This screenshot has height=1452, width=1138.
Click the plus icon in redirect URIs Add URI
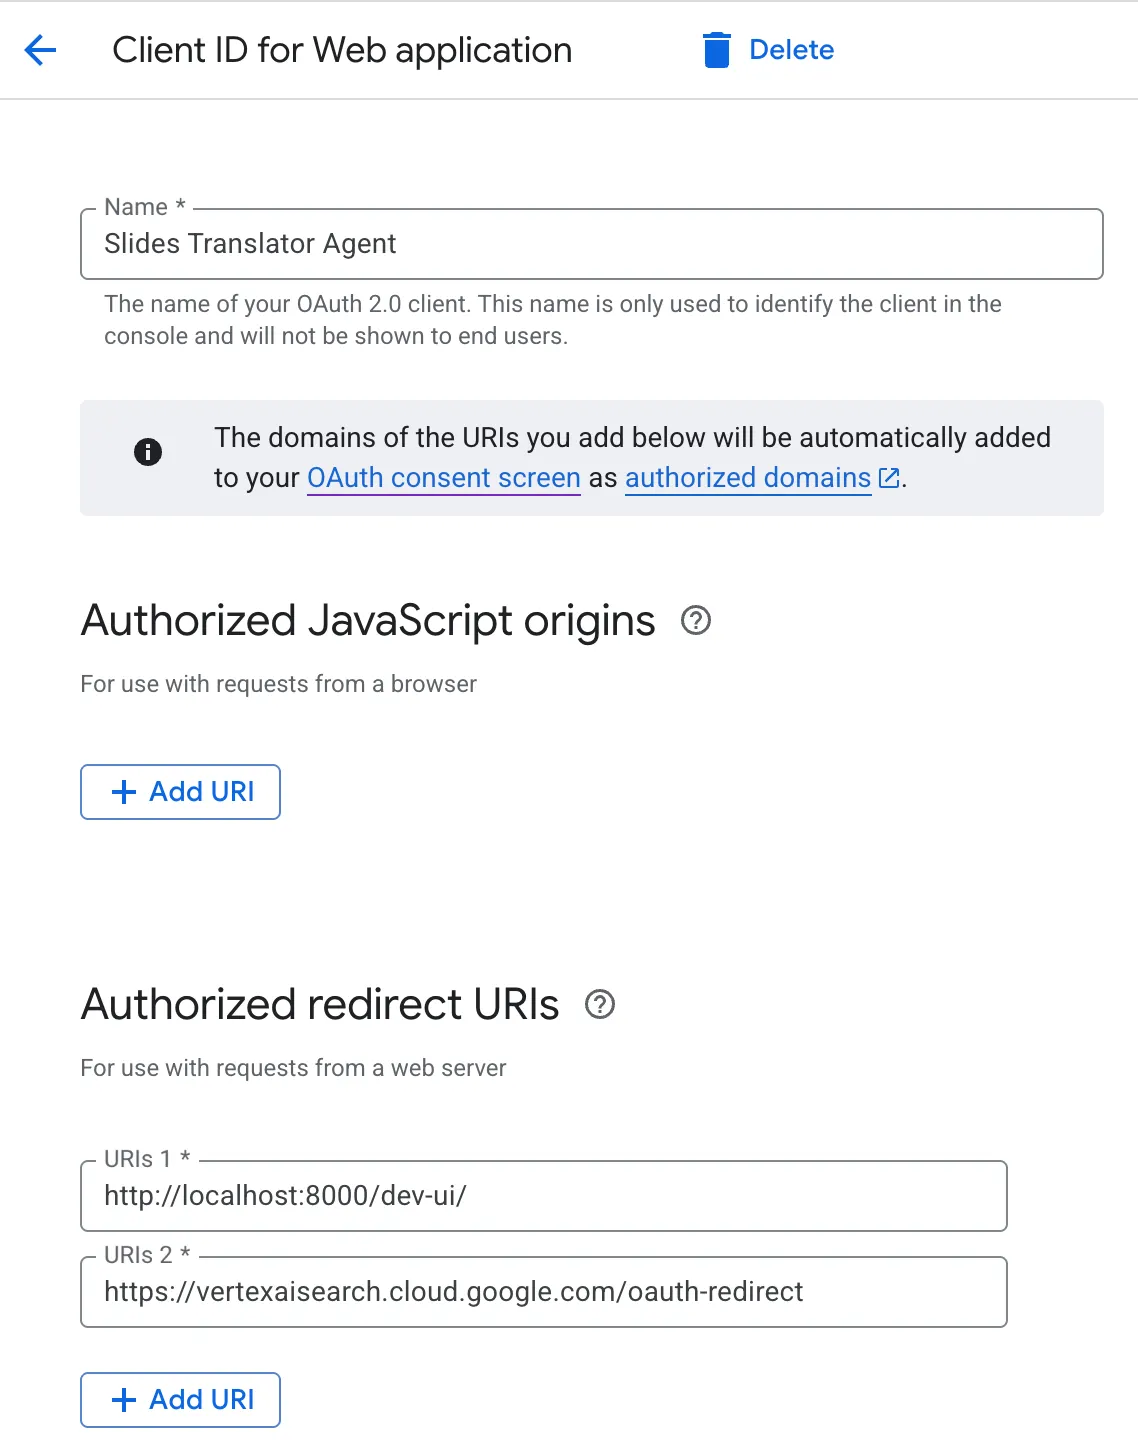124,1400
